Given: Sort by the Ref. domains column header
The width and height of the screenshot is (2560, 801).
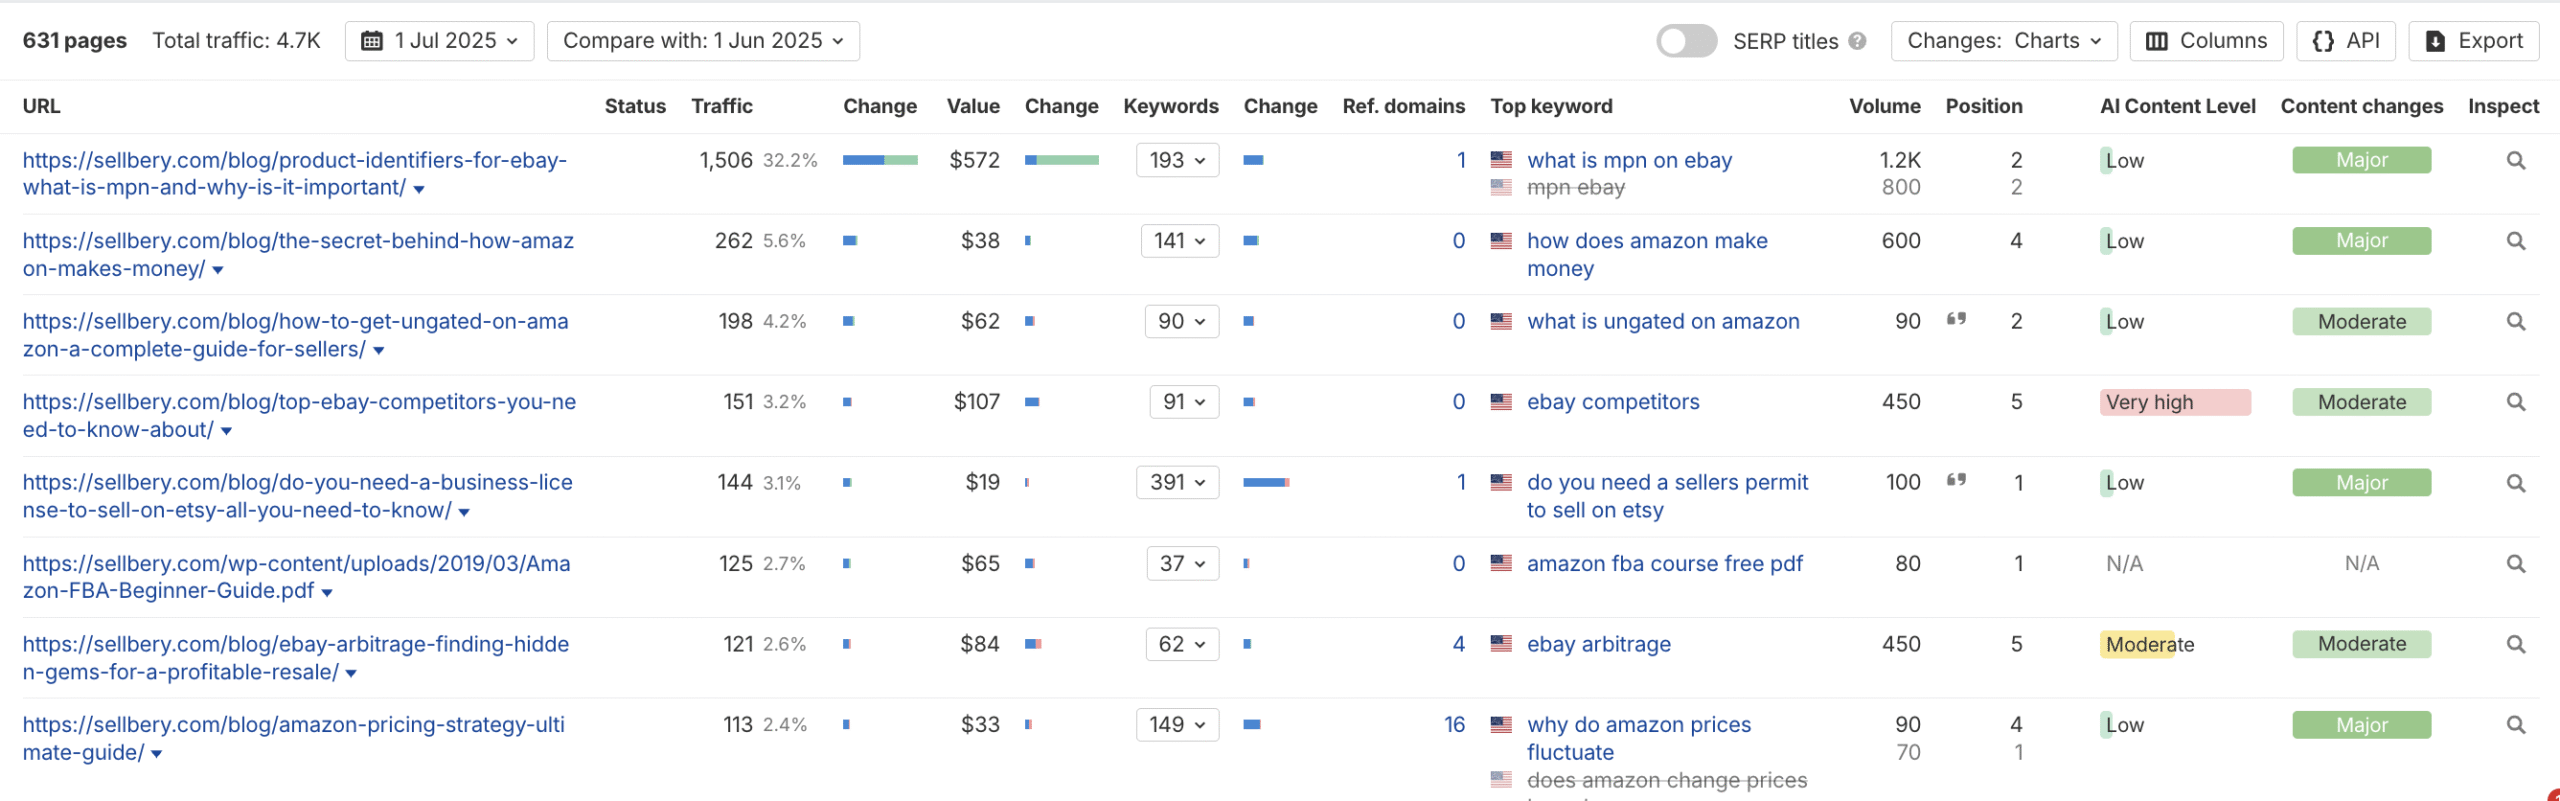Looking at the screenshot, I should pos(1403,106).
